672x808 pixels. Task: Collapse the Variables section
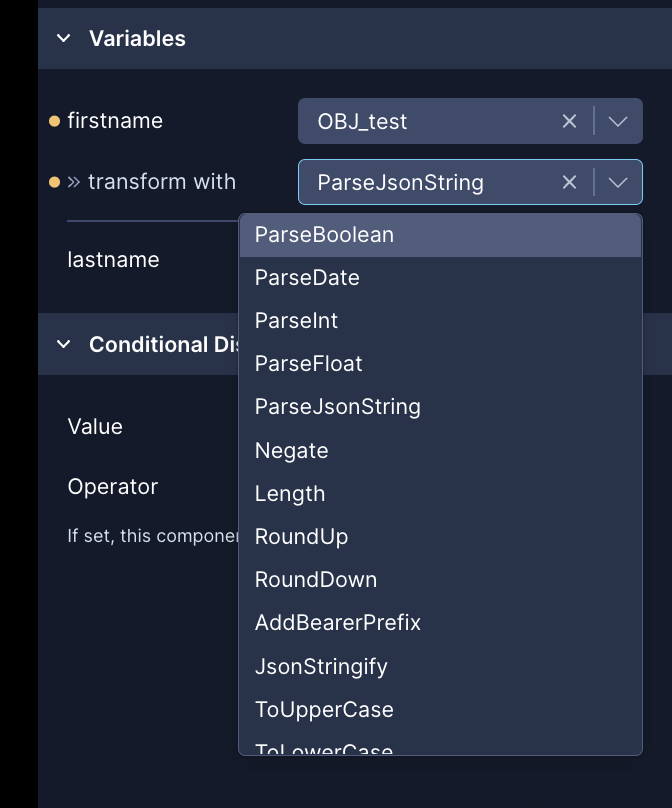[x=63, y=38]
